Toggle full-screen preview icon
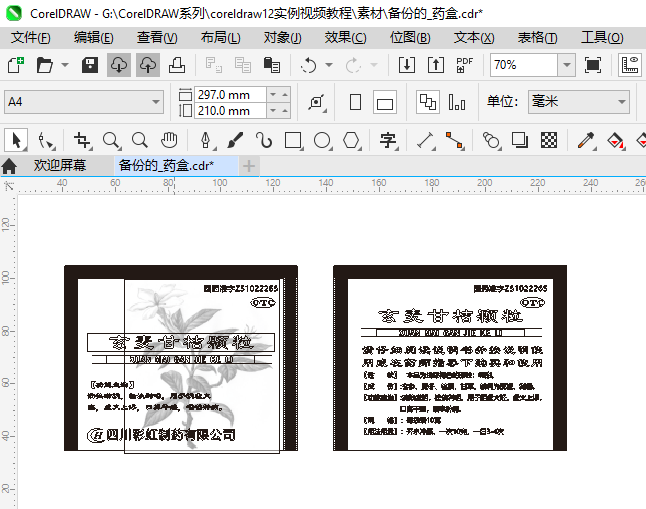646x509 pixels. pos(592,65)
